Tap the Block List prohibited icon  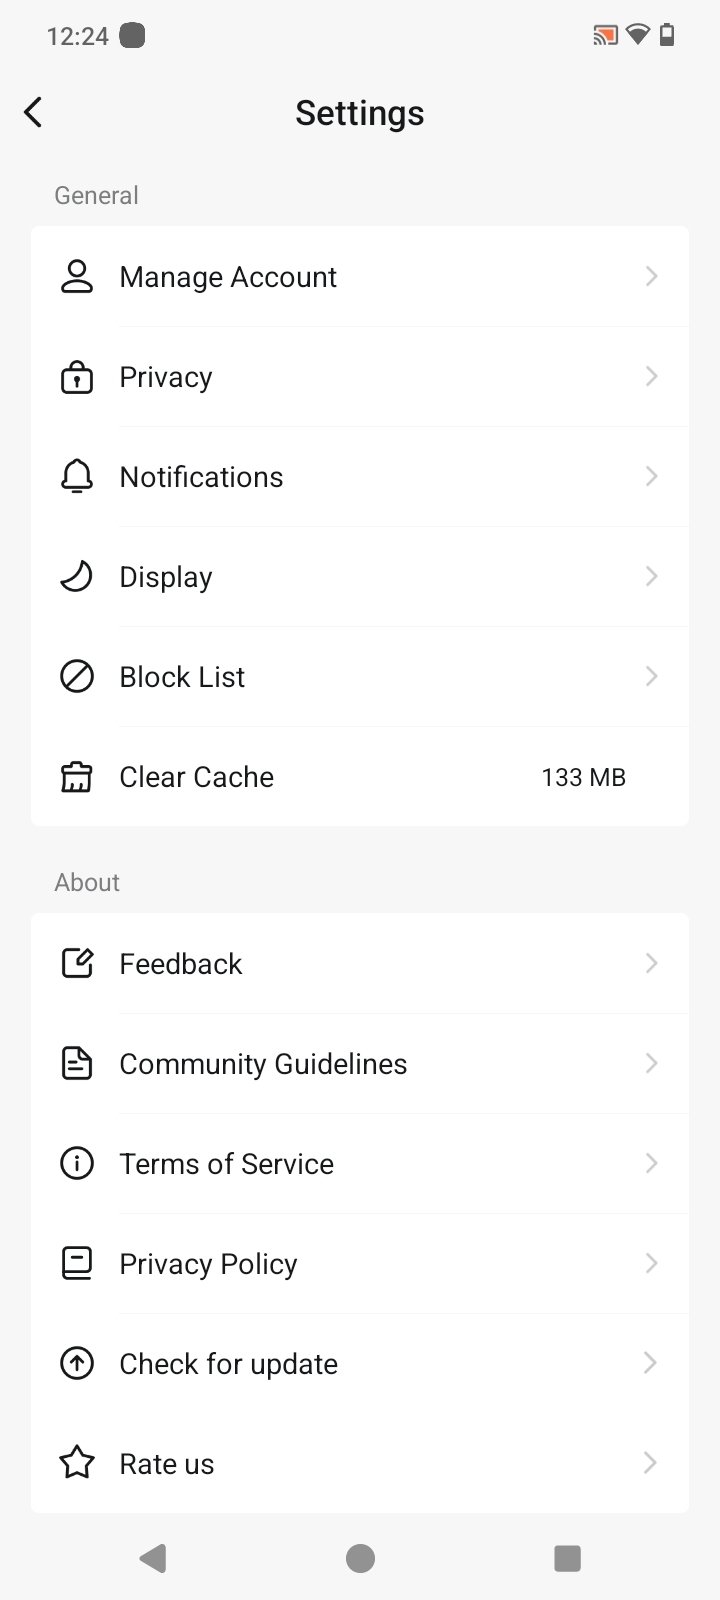77,677
